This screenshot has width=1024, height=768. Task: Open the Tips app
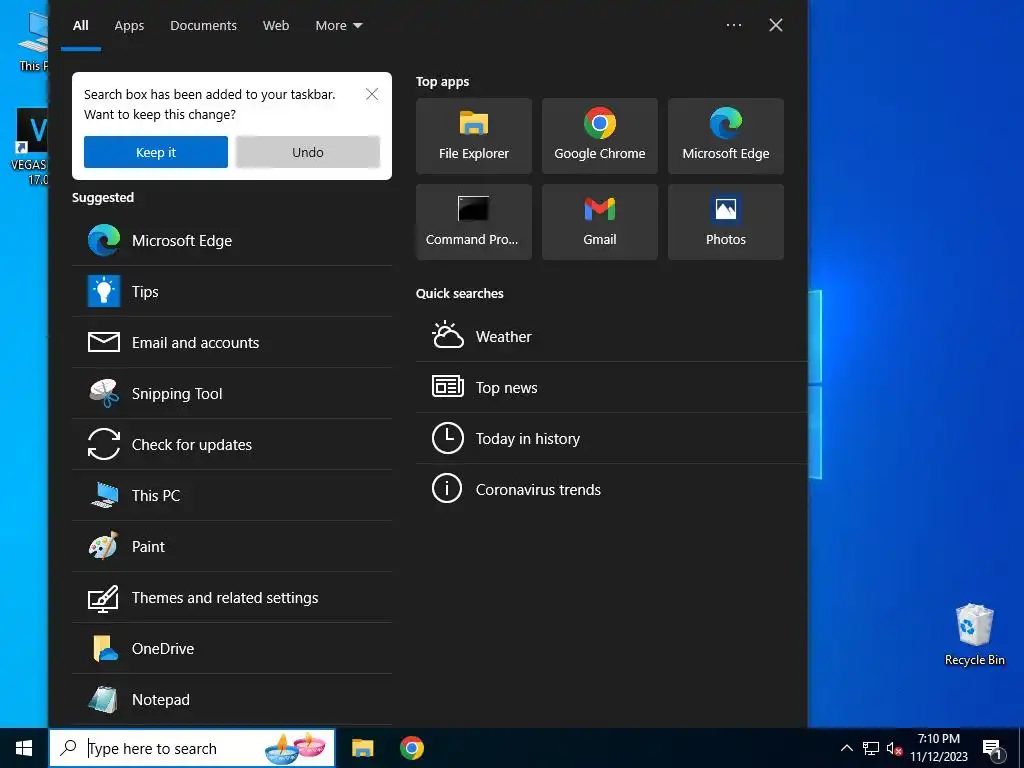(232, 291)
